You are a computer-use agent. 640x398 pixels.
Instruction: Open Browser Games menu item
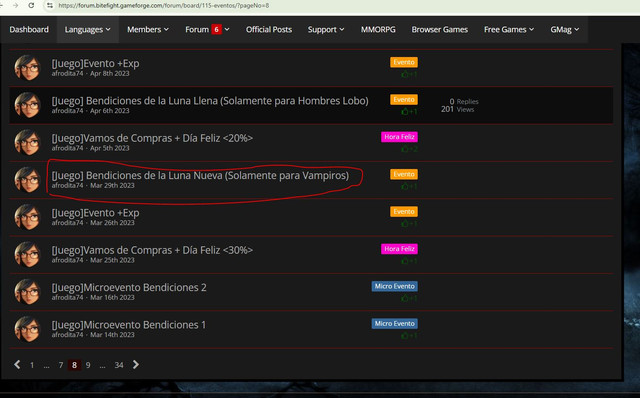pos(440,29)
